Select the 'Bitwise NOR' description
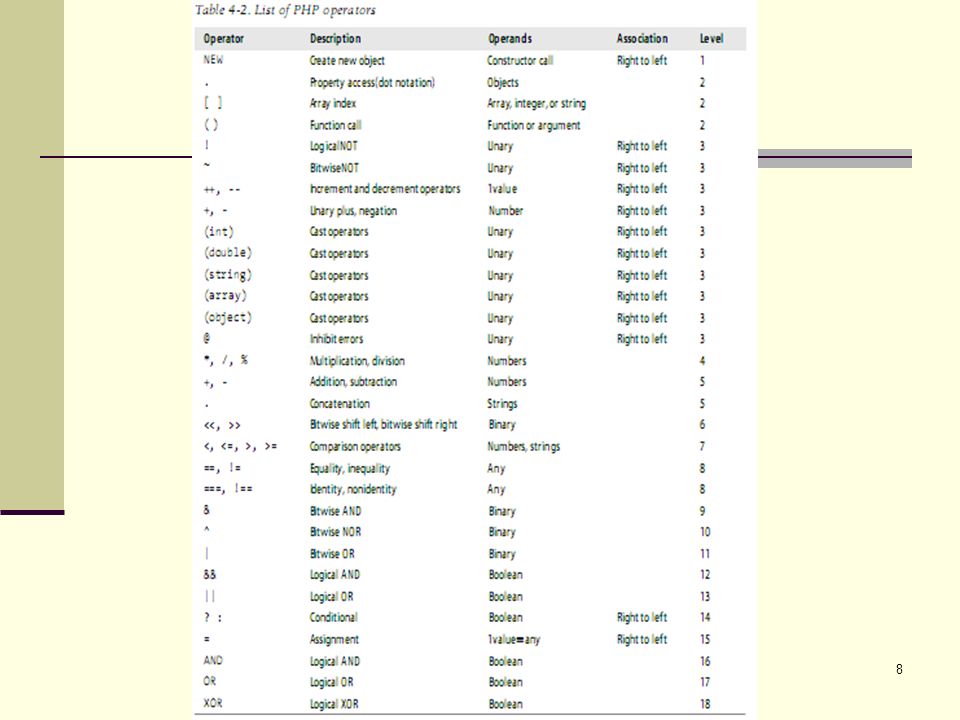This screenshot has height=720, width=960. click(336, 532)
